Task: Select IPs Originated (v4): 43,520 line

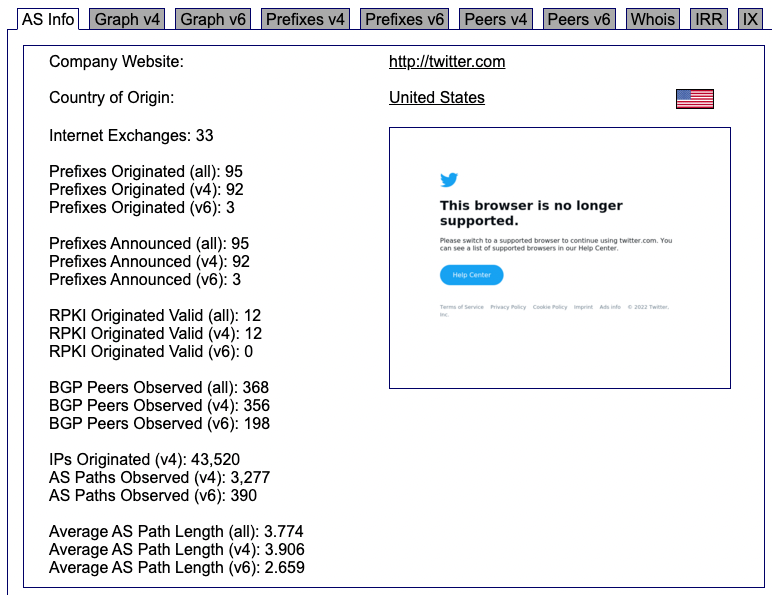Action: (144, 459)
